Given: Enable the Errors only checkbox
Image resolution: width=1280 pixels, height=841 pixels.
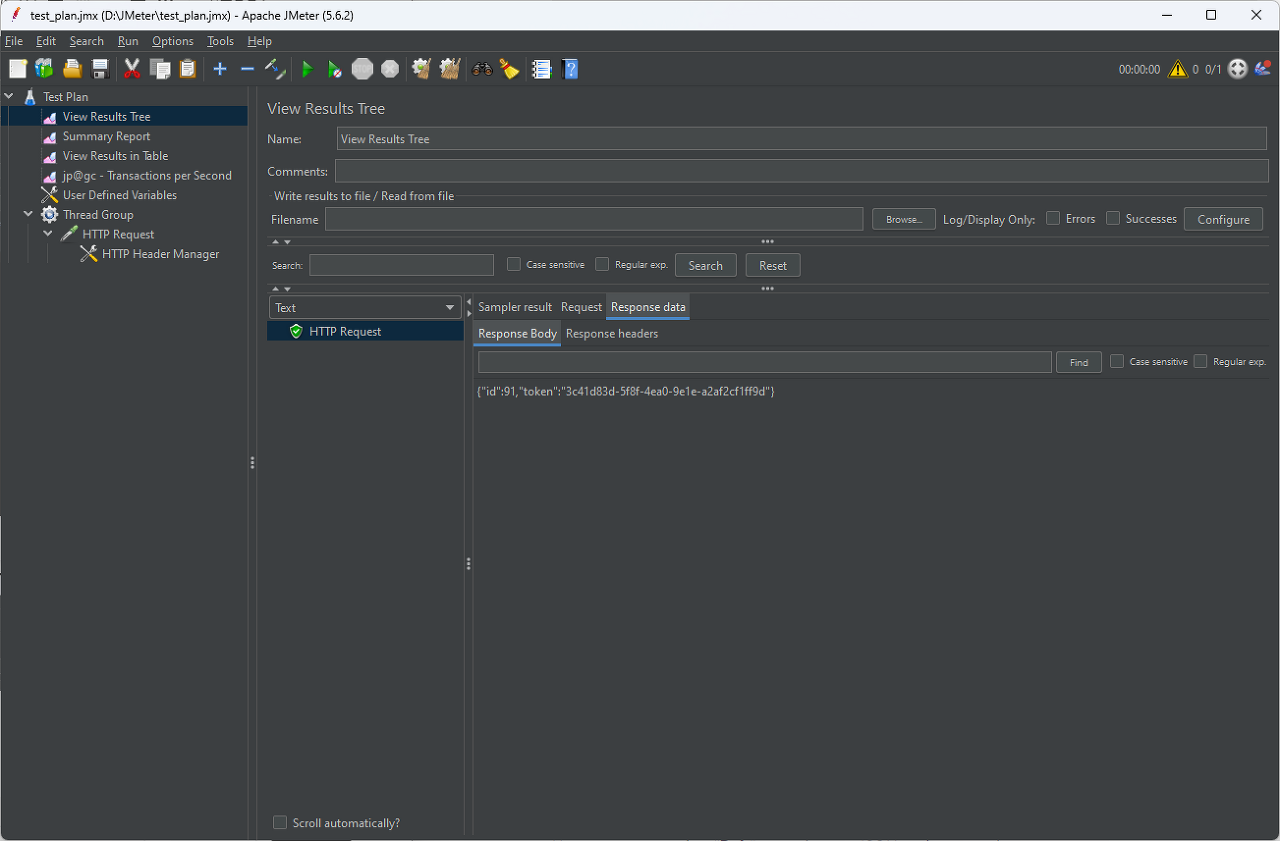Looking at the screenshot, I should [x=1053, y=218].
